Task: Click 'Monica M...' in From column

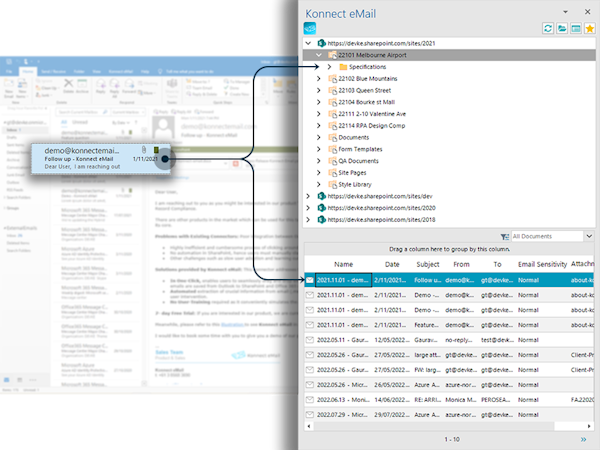Action: coord(461,399)
